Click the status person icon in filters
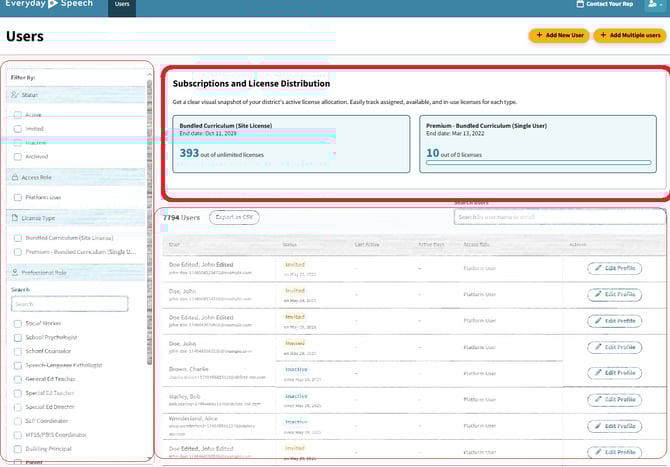This screenshot has height=467, width=670. (x=15, y=95)
